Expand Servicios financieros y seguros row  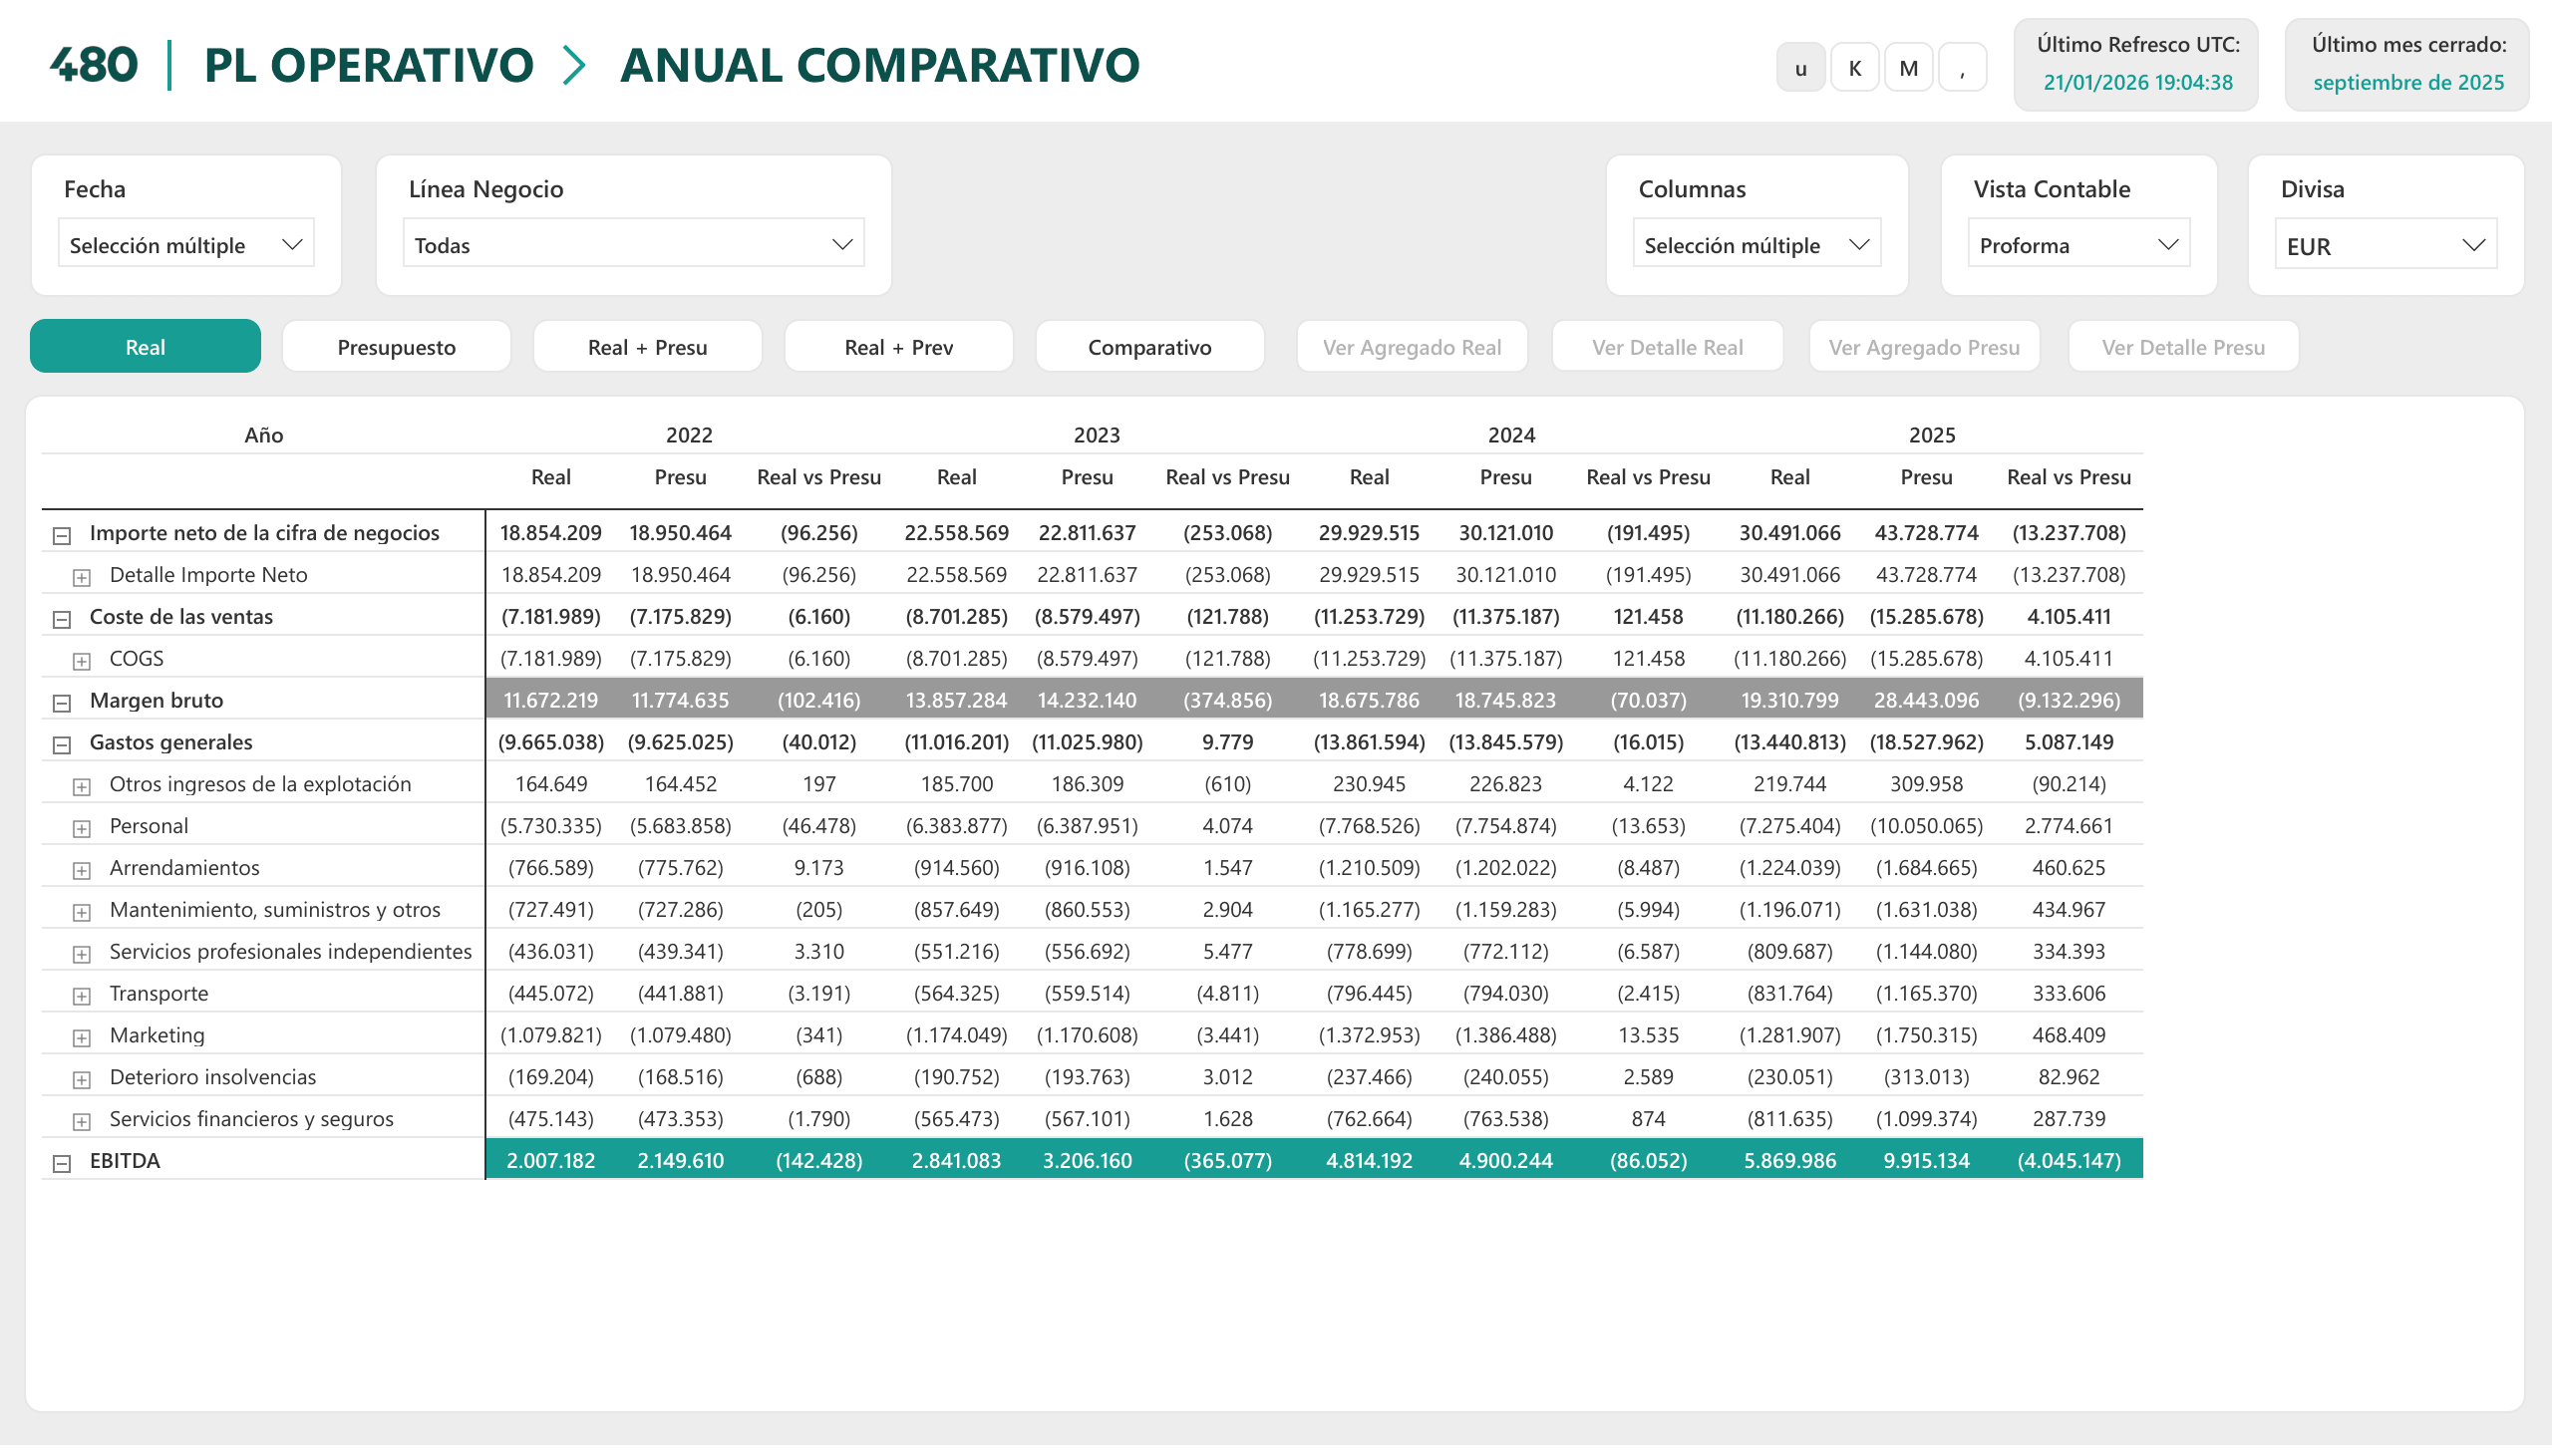pos(82,1124)
